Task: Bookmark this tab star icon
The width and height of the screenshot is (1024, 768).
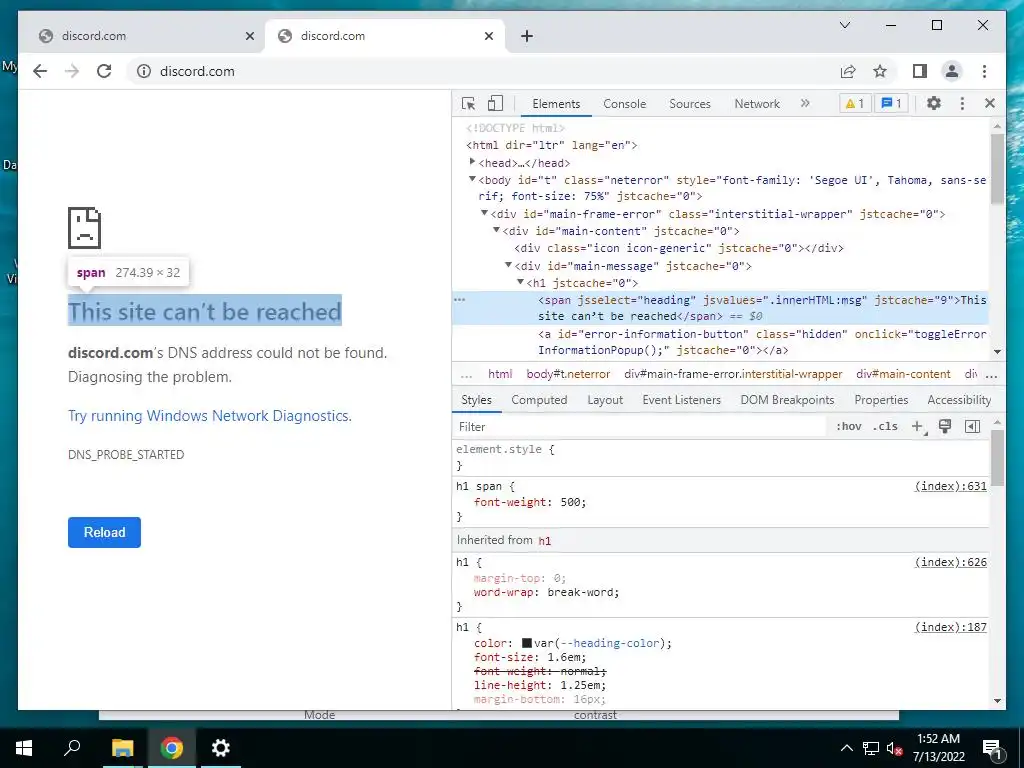Action: point(880,71)
